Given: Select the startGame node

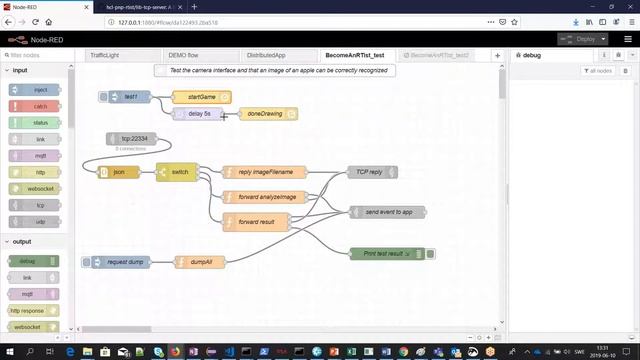Looking at the screenshot, I should [x=202, y=97].
